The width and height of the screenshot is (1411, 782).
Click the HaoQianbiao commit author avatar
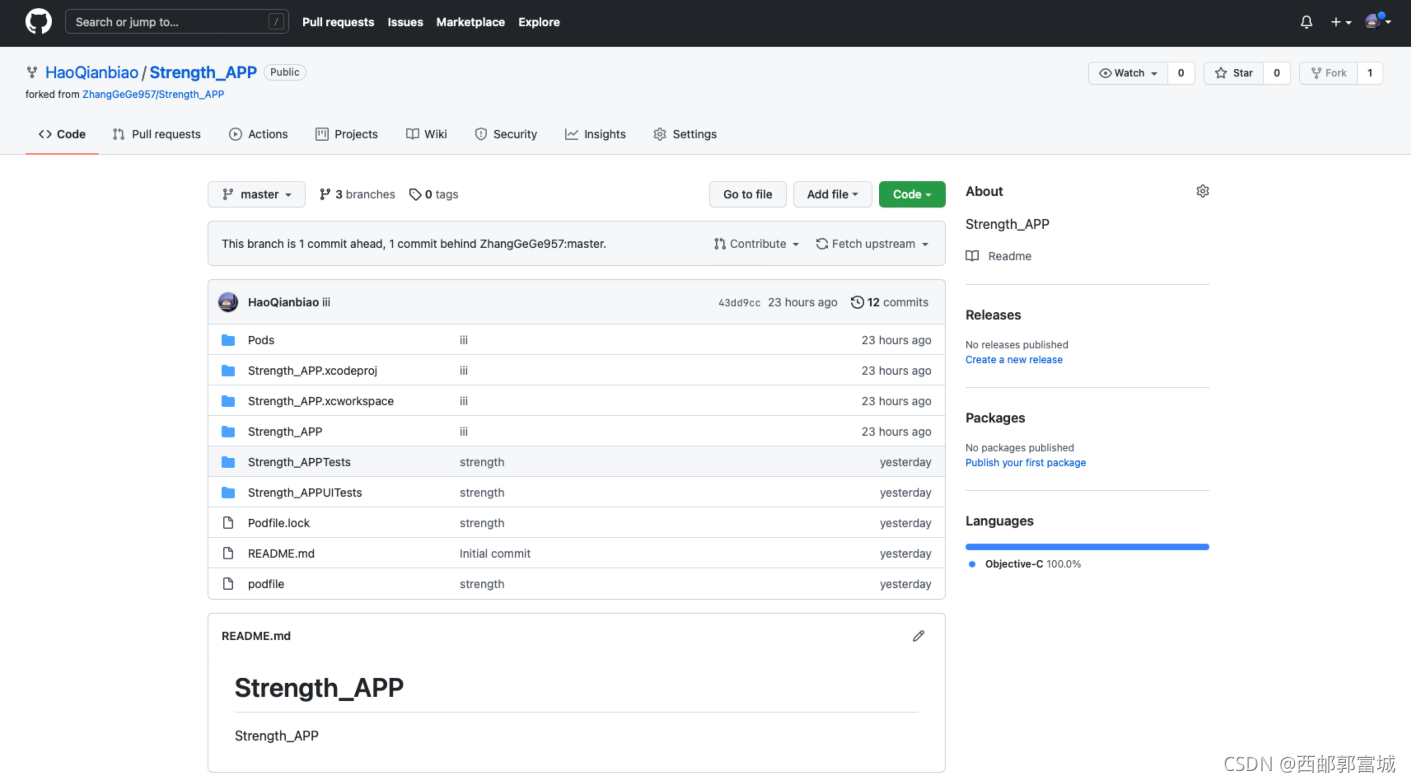(x=228, y=302)
